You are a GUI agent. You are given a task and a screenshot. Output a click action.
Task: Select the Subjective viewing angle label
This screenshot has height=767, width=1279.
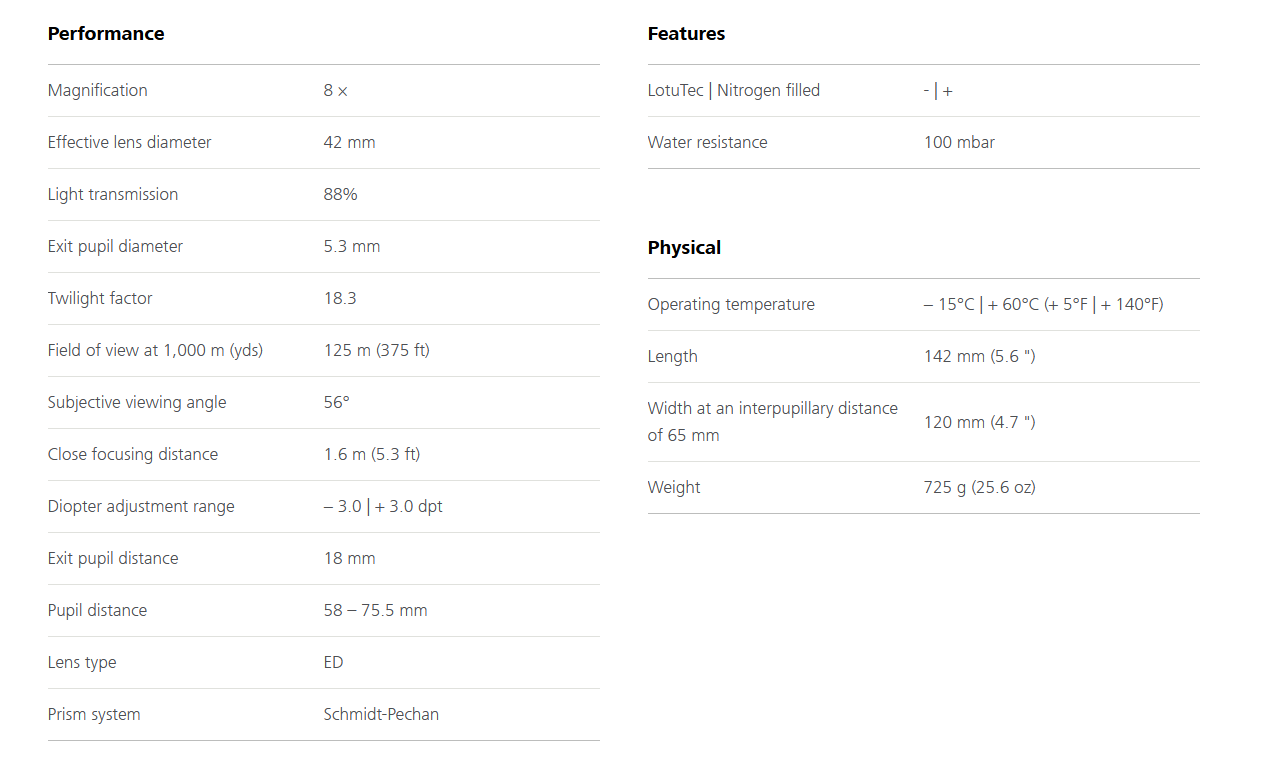click(137, 403)
